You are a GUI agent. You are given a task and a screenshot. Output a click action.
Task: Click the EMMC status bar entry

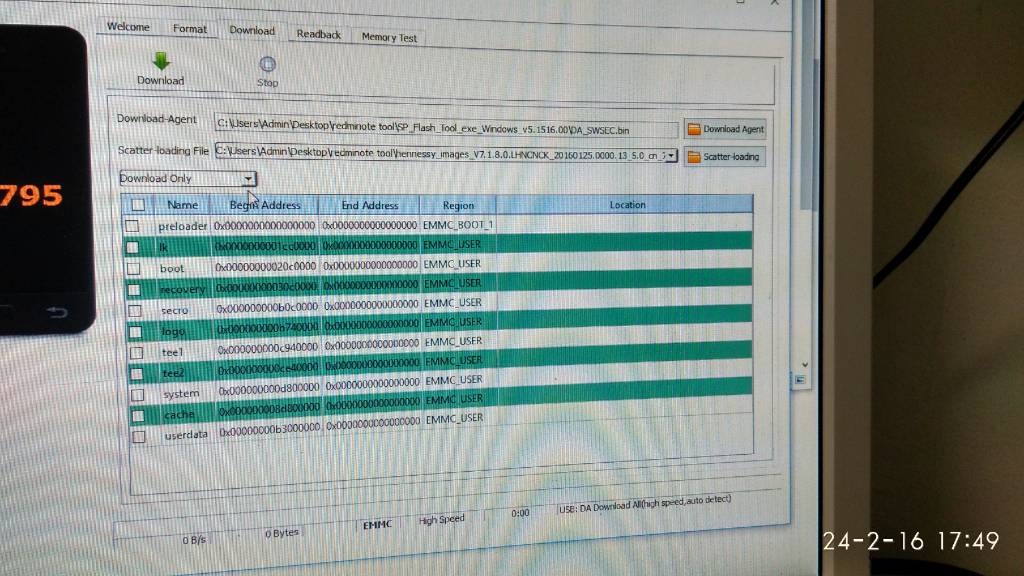[x=377, y=524]
